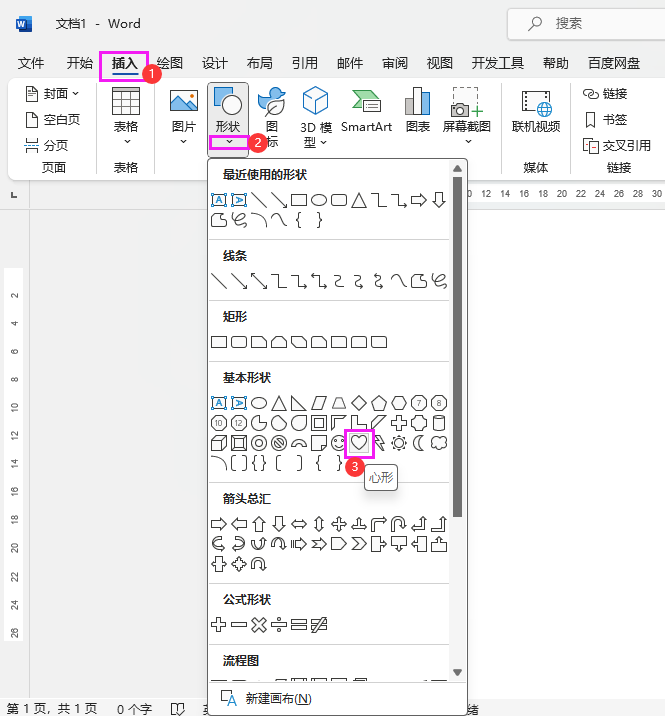Click the ruler tab selector corner

pos(14,195)
